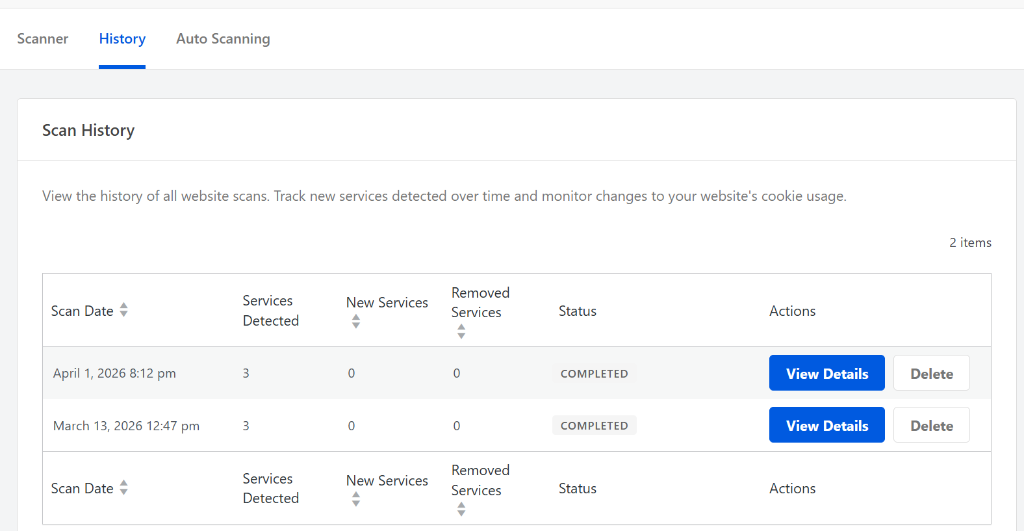This screenshot has height=531, width=1024.
Task: Click COMPLETED status badge for April scan
Action: (594, 374)
